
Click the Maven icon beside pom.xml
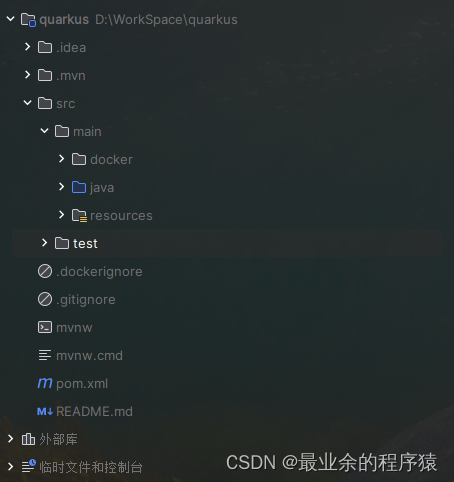coord(45,383)
